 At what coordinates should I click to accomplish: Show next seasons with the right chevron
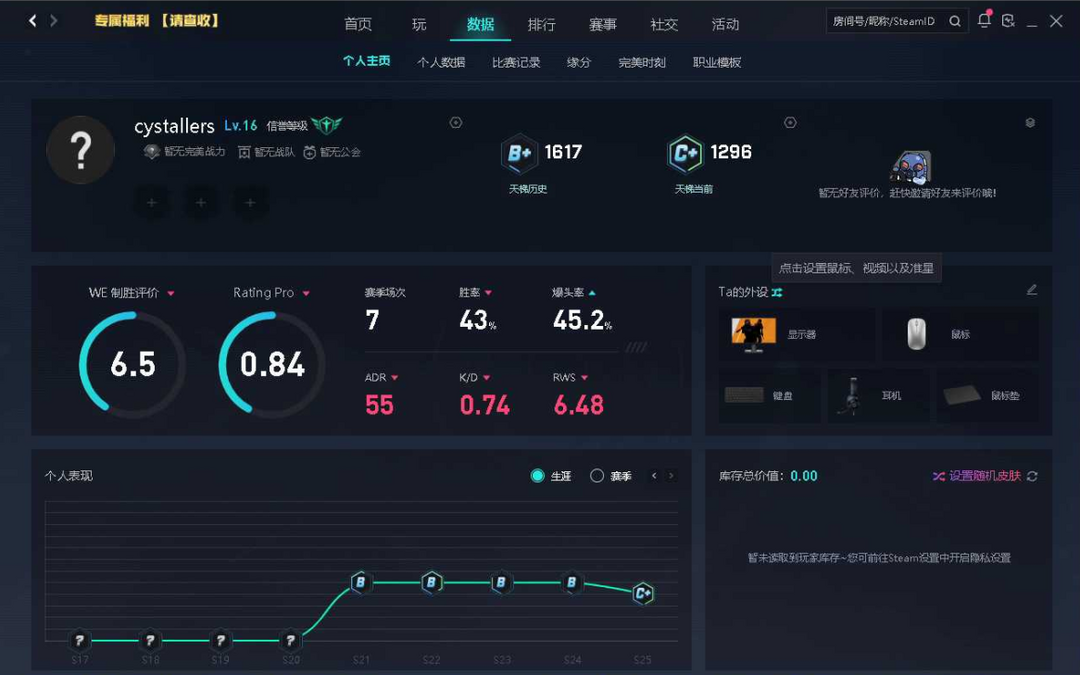(672, 476)
